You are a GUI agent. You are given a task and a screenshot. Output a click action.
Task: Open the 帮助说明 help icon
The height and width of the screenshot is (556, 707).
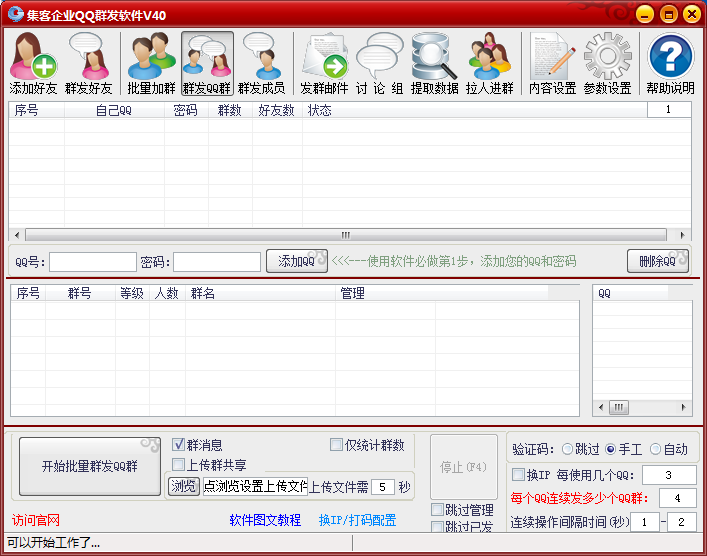click(670, 63)
